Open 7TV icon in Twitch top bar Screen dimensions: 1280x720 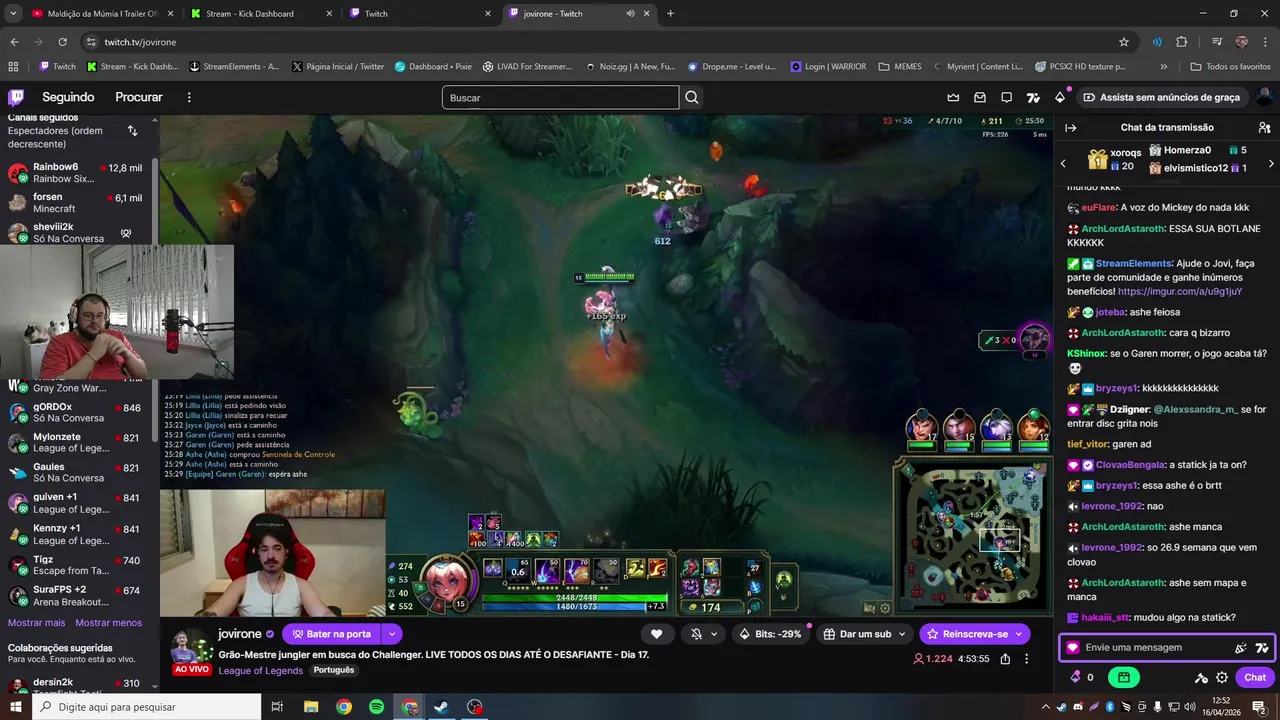(x=1033, y=97)
